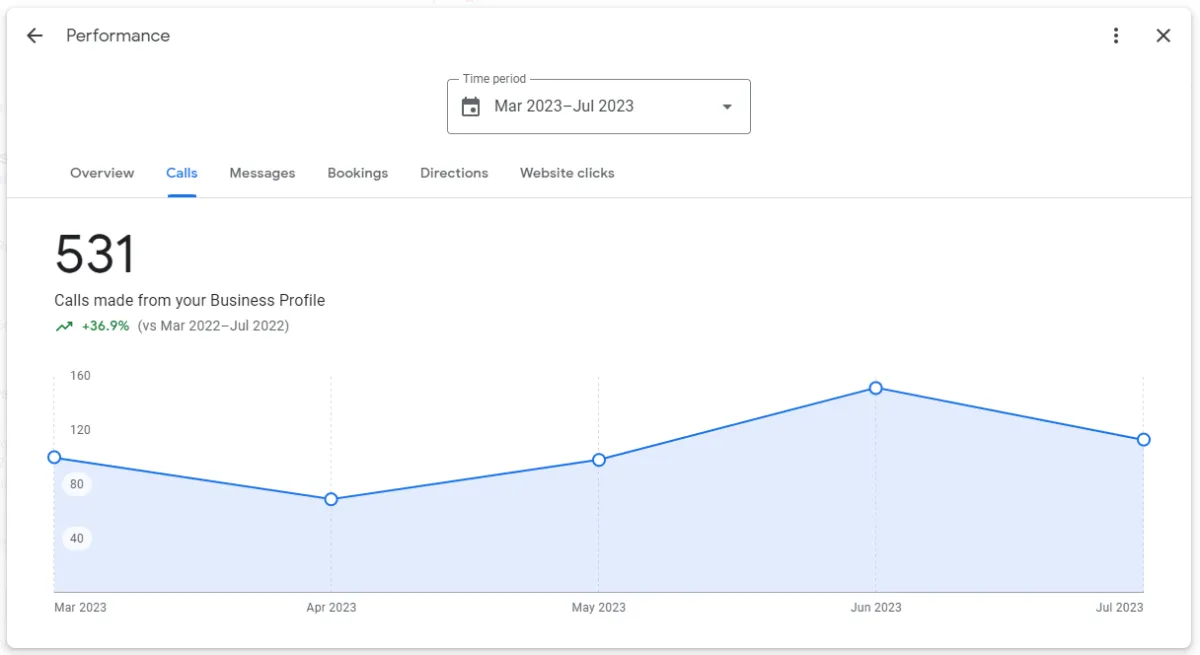Screen dimensions: 1200x655
Task: Select the Calls tab
Action: tap(182, 173)
